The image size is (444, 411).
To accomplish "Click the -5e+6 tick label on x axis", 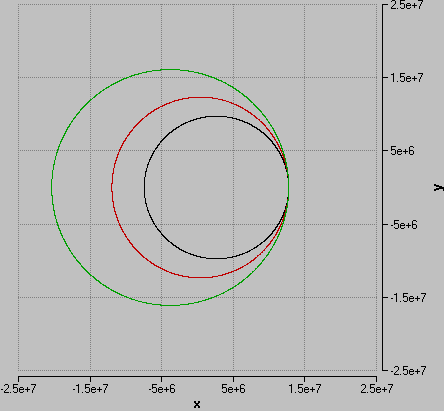I will tap(162, 389).
